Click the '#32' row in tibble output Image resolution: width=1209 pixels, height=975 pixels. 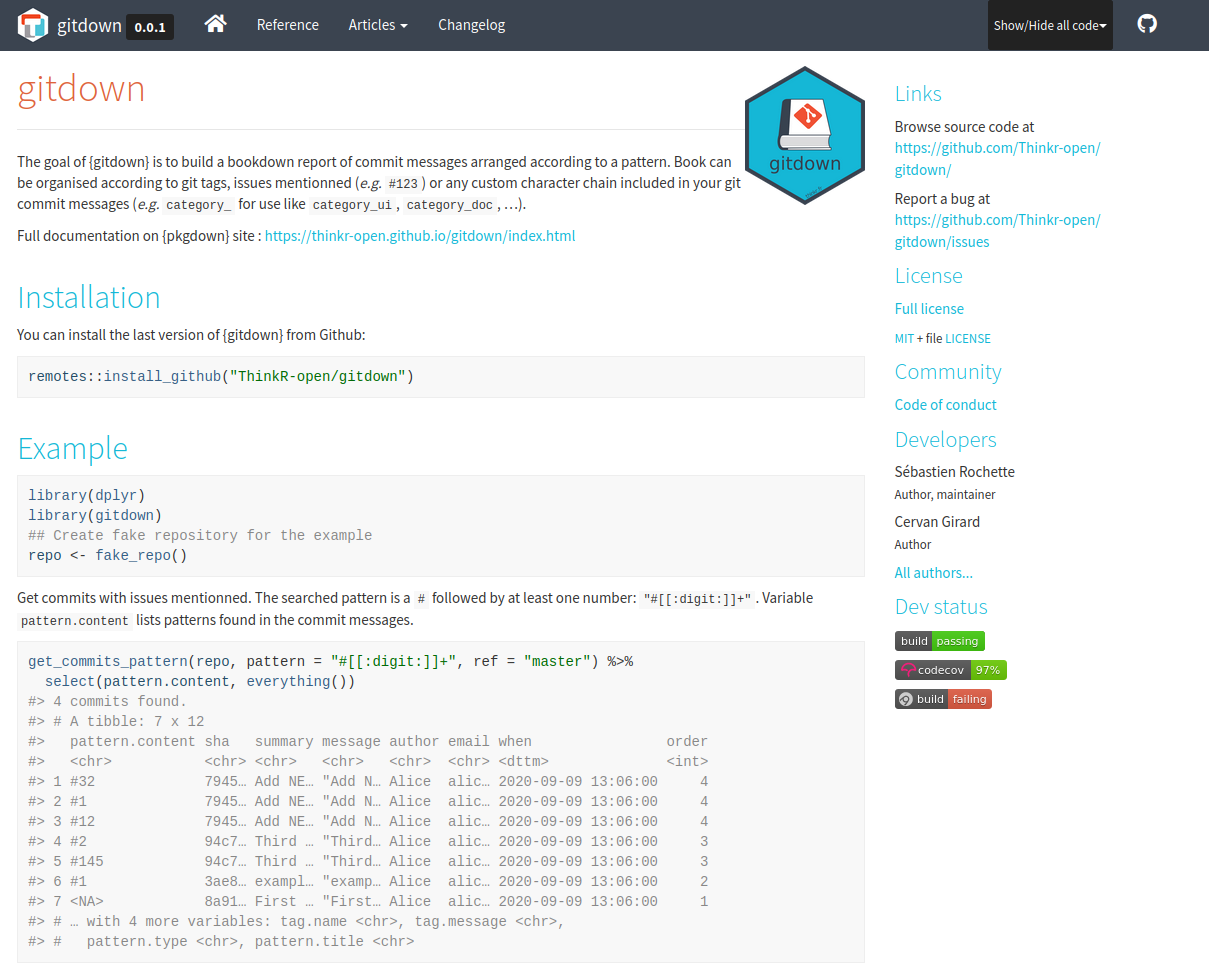click(x=368, y=782)
